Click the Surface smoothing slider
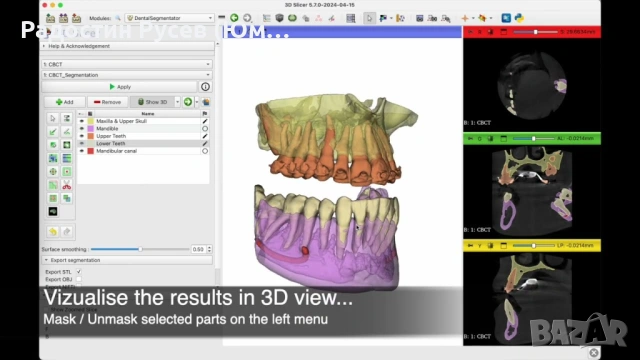The width and height of the screenshot is (640, 360). [140, 249]
